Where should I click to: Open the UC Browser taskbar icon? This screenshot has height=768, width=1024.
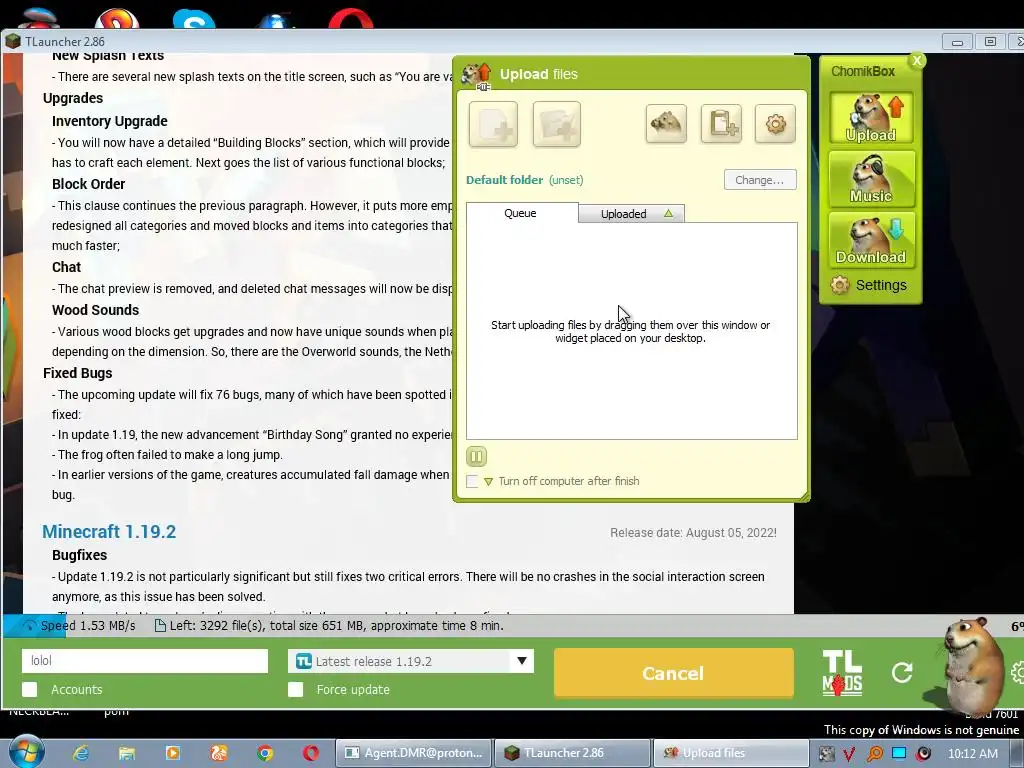219,753
